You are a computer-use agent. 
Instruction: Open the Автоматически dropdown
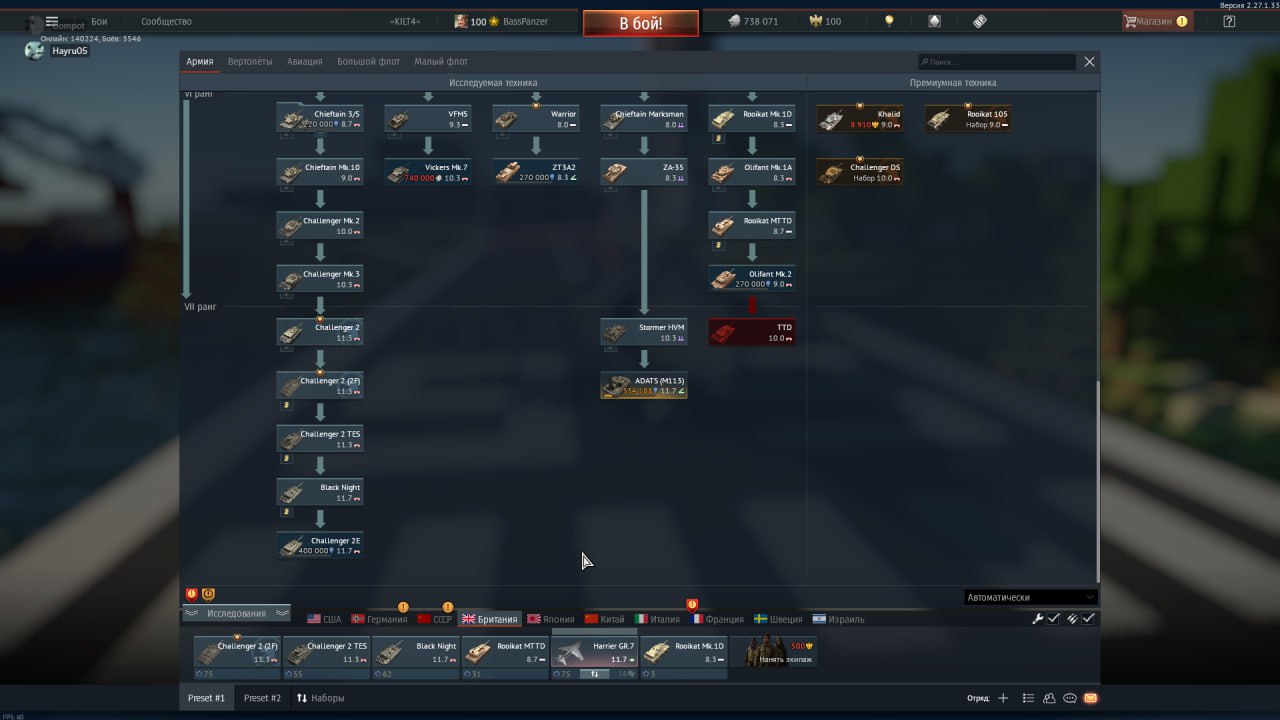(1030, 597)
